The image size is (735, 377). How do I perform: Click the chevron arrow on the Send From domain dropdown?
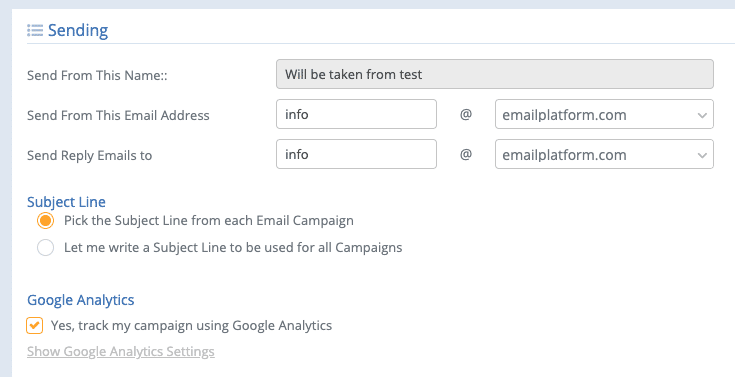(702, 115)
